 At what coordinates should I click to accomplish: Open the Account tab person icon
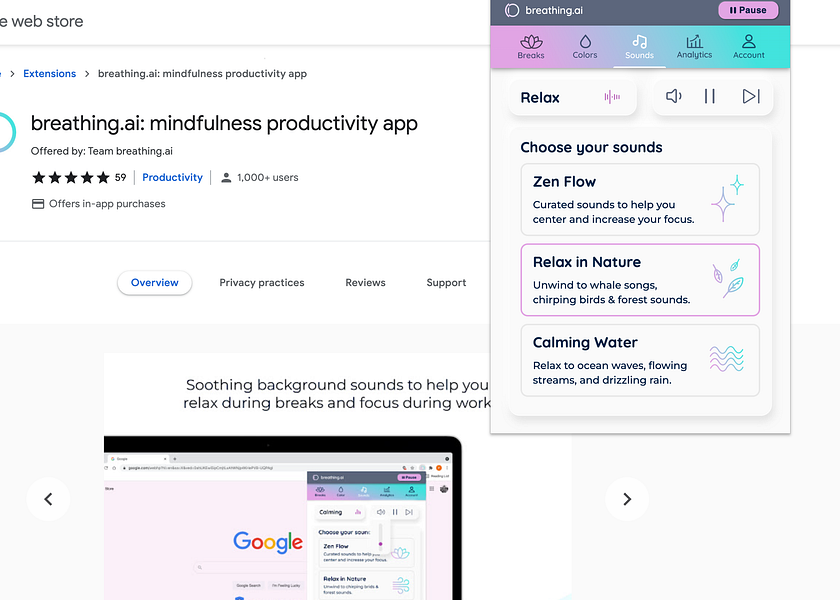coord(748,41)
